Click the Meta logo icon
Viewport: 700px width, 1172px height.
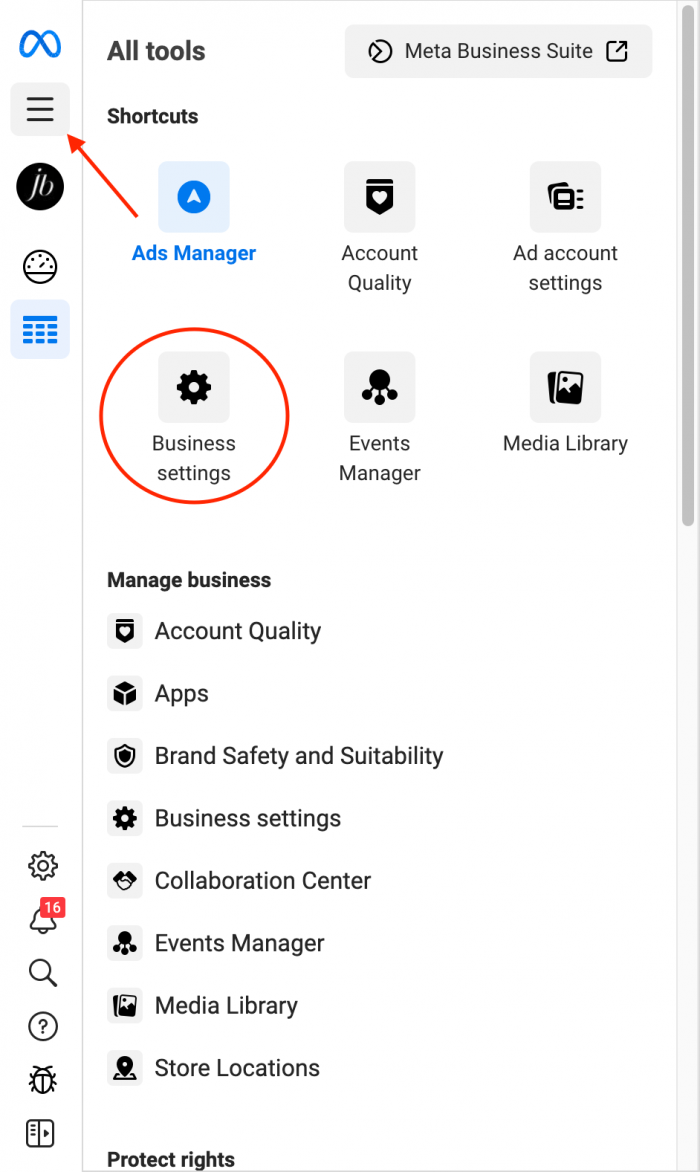pyautogui.click(x=40, y=43)
